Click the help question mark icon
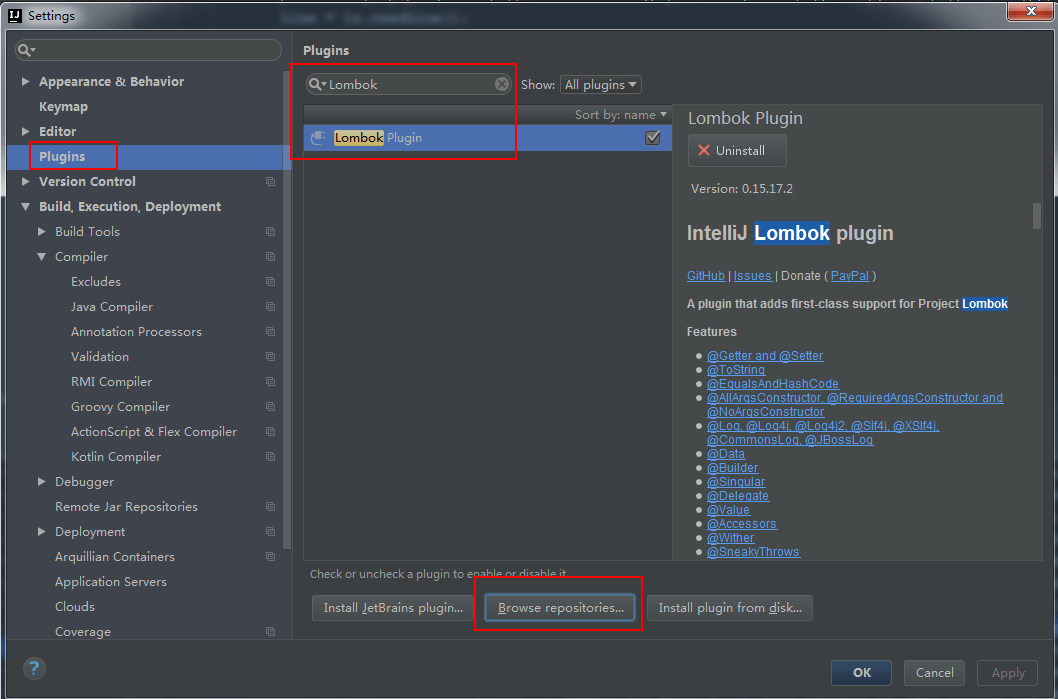Screen dimensions: 1058x699 [34, 669]
